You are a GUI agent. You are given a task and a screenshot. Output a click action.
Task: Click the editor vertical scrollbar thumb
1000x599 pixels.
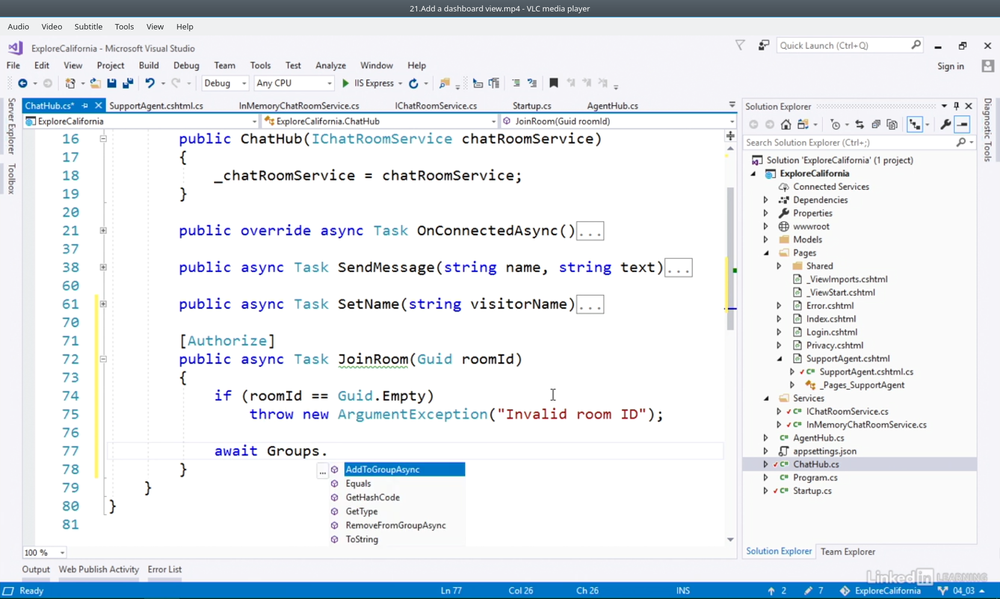pos(731,258)
